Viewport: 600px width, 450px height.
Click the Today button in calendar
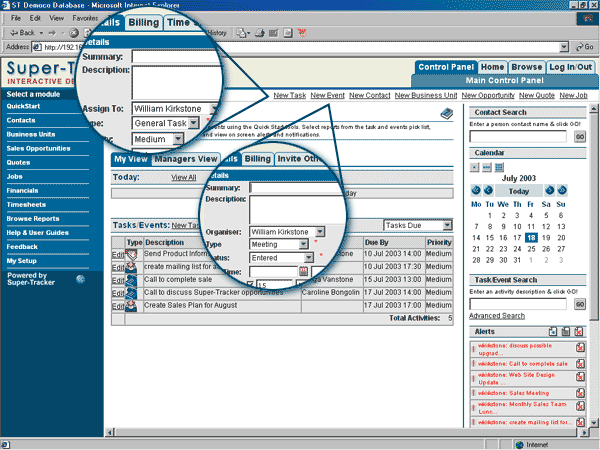pyautogui.click(x=518, y=191)
